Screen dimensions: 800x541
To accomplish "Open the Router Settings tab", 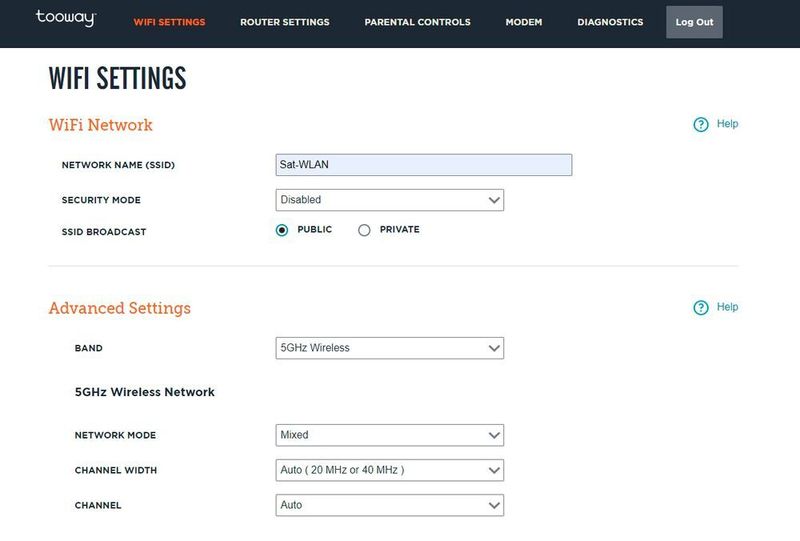I will [x=284, y=22].
